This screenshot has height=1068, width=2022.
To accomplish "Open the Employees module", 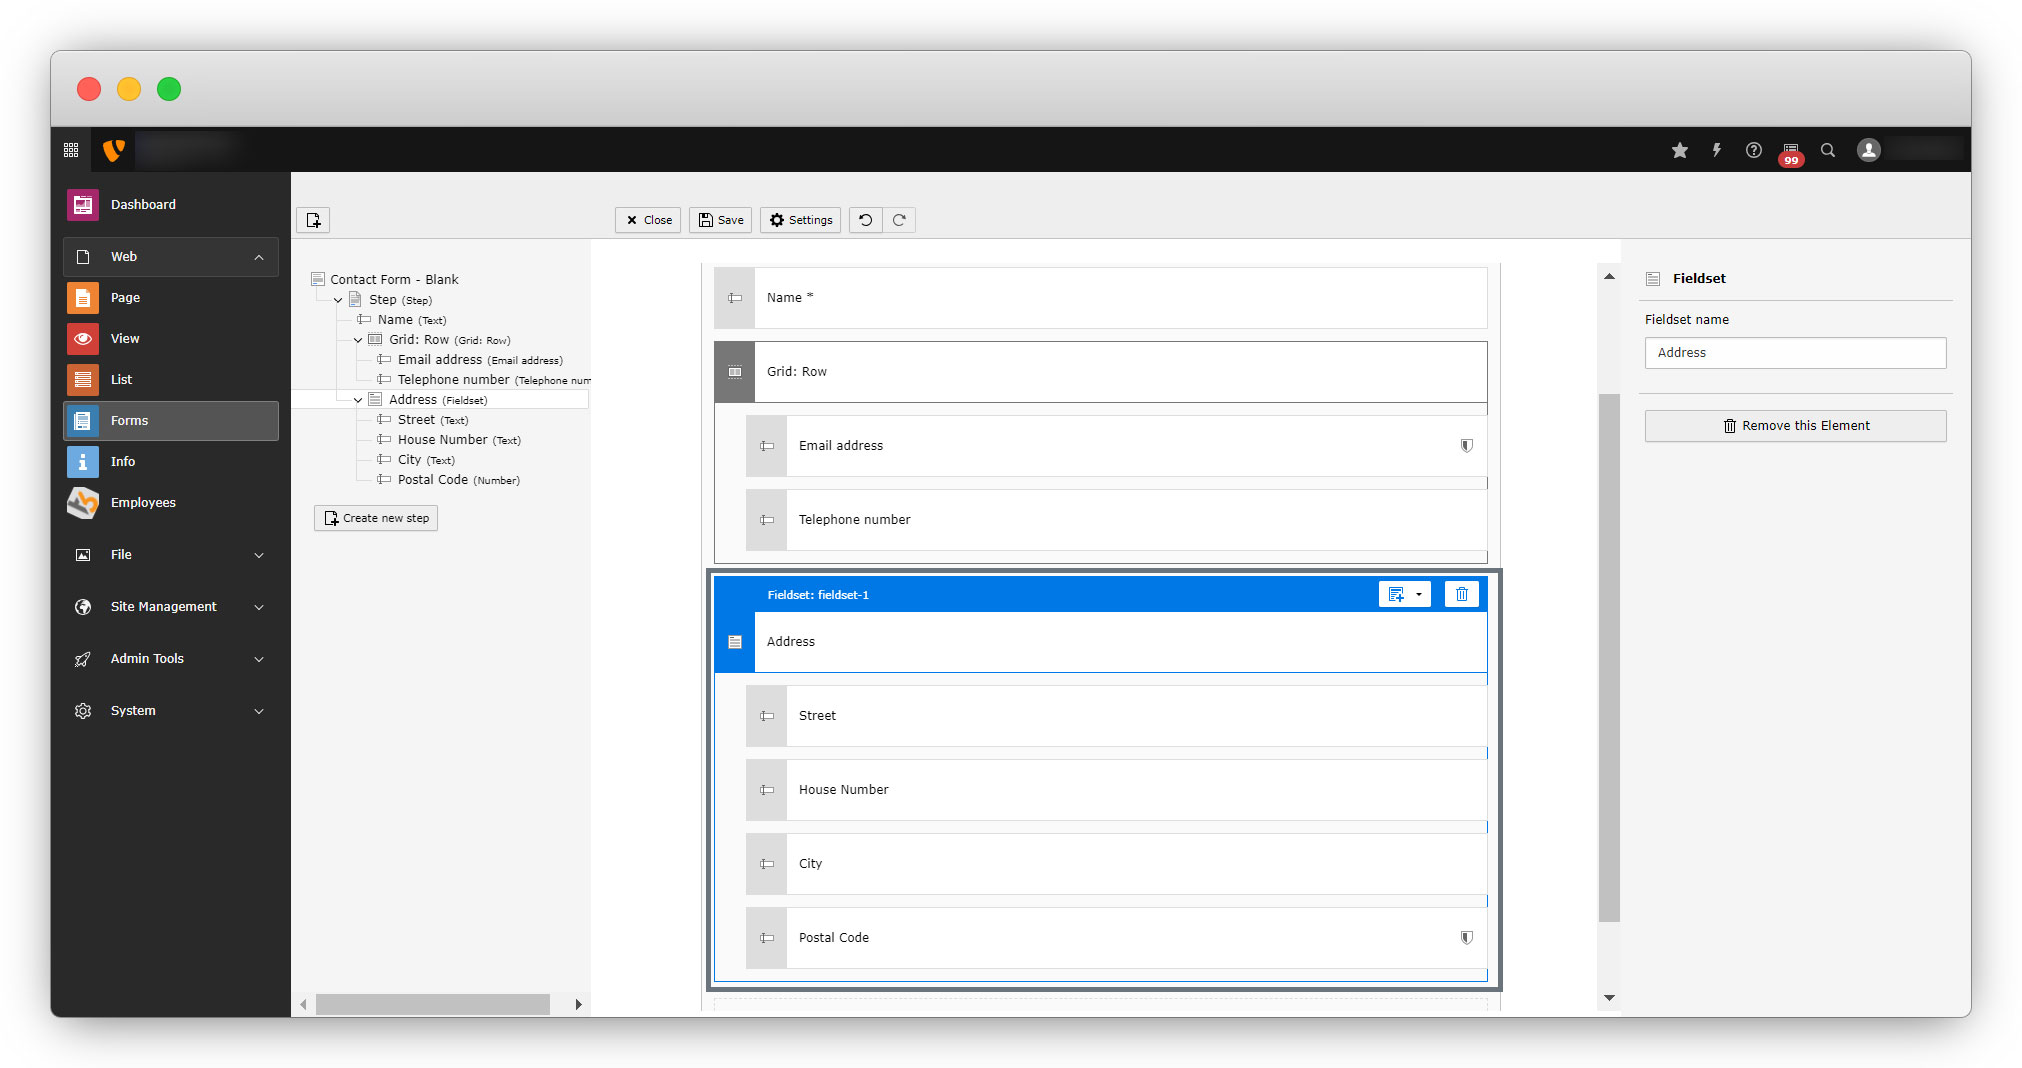I will click(x=143, y=503).
